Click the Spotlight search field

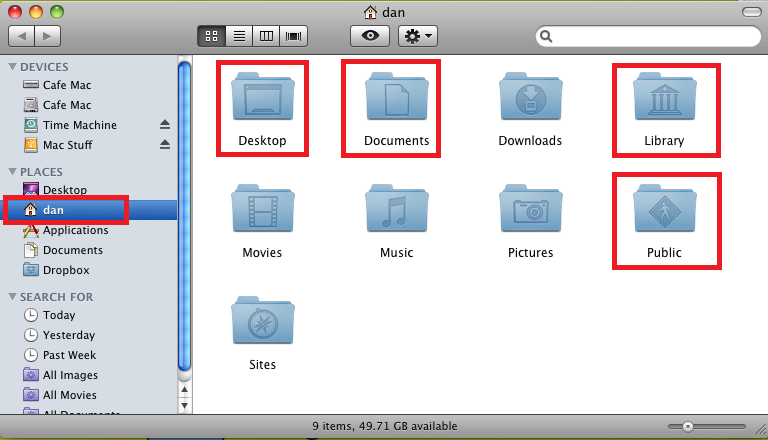pyautogui.click(x=648, y=36)
